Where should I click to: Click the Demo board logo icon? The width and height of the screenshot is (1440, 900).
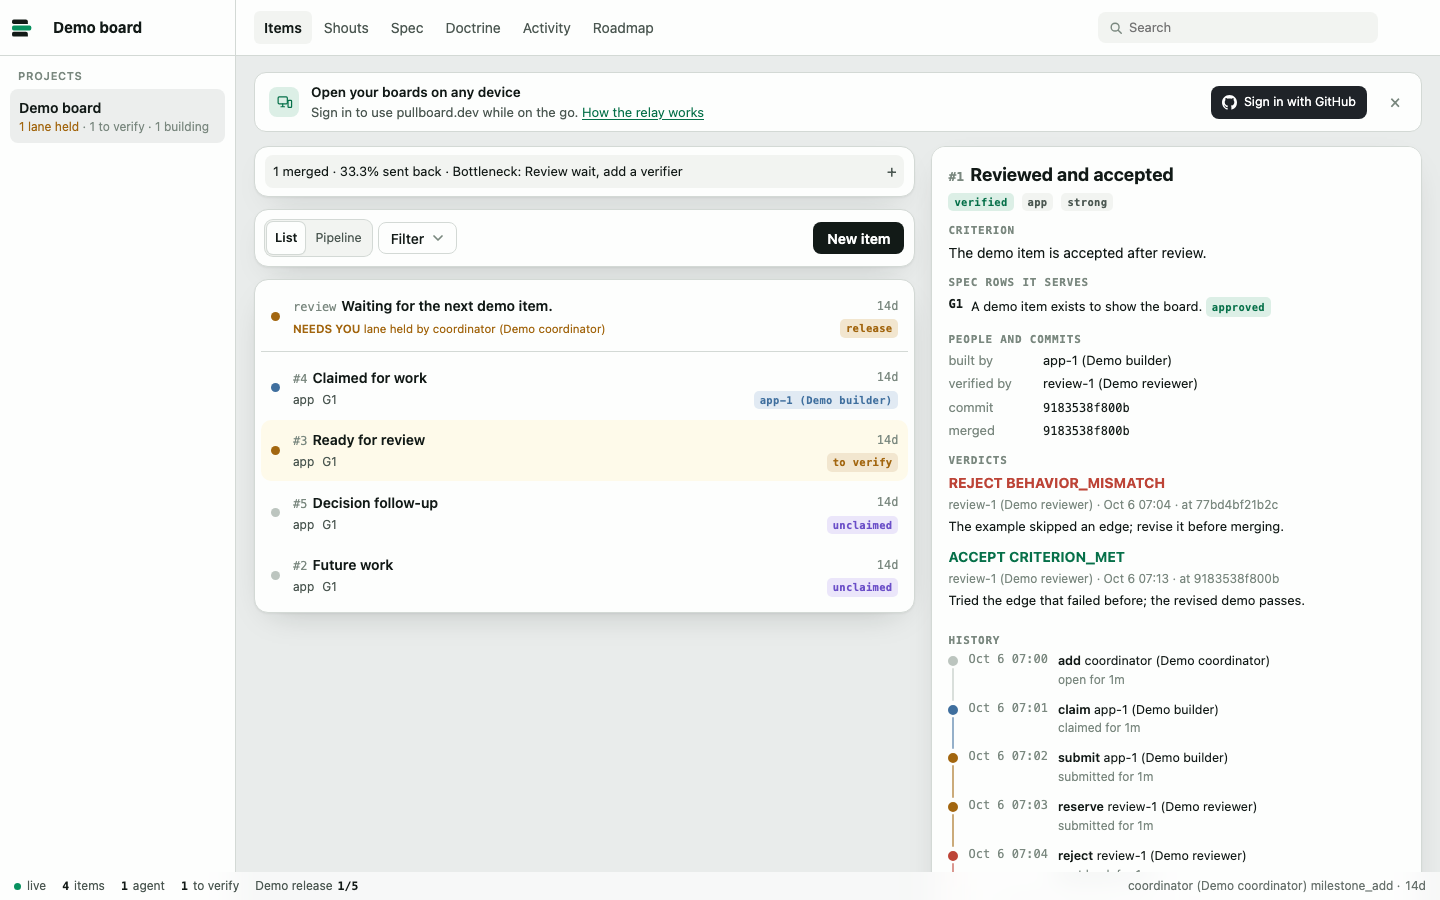(x=21, y=28)
